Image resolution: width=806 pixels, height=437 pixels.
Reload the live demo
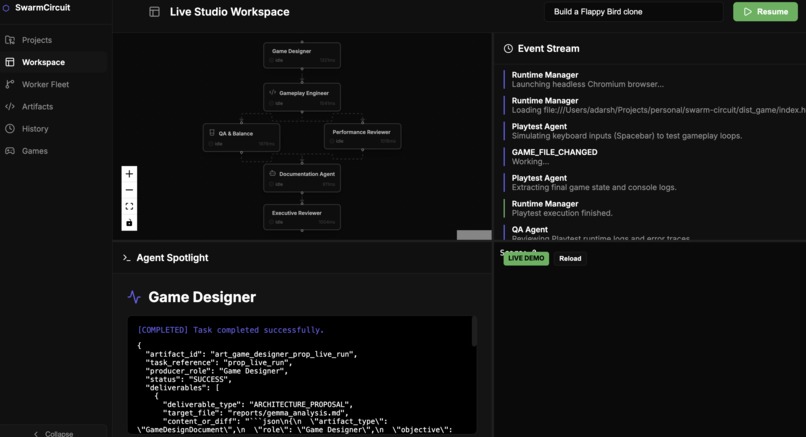tap(570, 259)
